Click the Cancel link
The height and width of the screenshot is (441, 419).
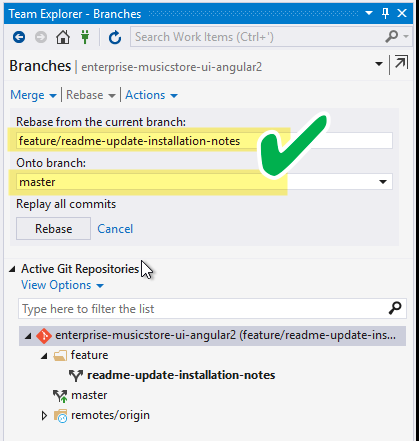tap(115, 229)
